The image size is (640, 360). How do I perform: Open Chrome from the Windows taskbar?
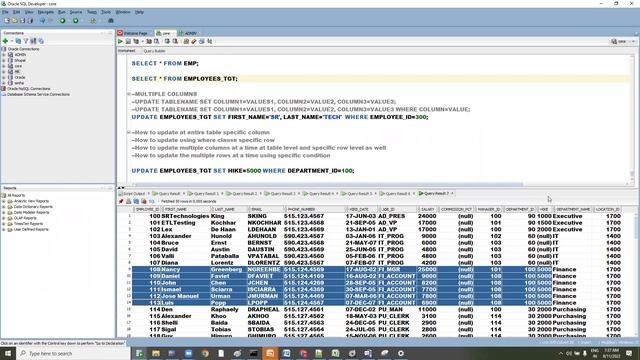(205, 353)
